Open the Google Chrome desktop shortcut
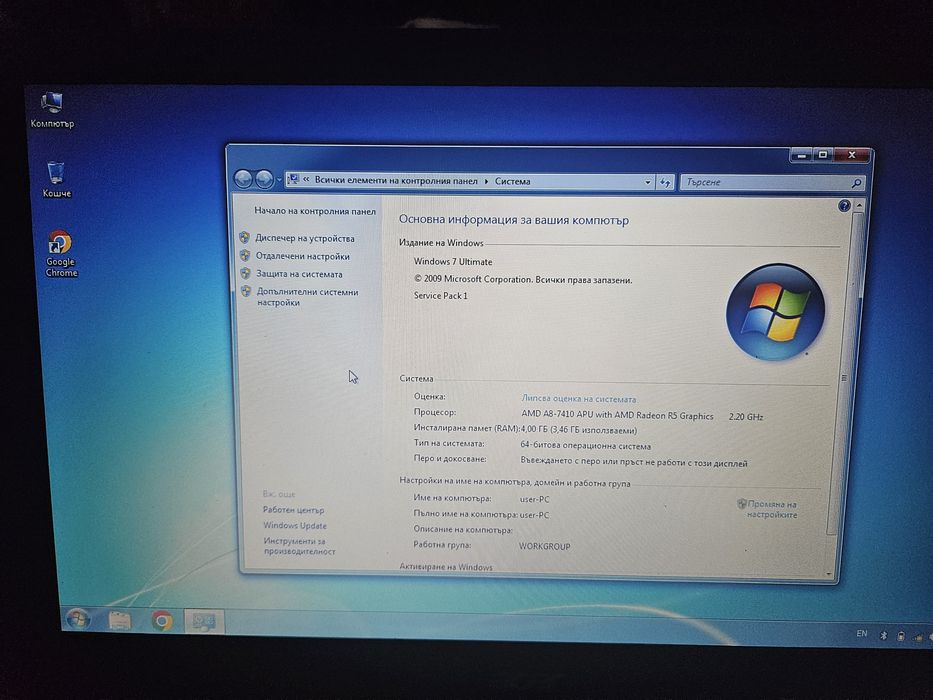 61,254
